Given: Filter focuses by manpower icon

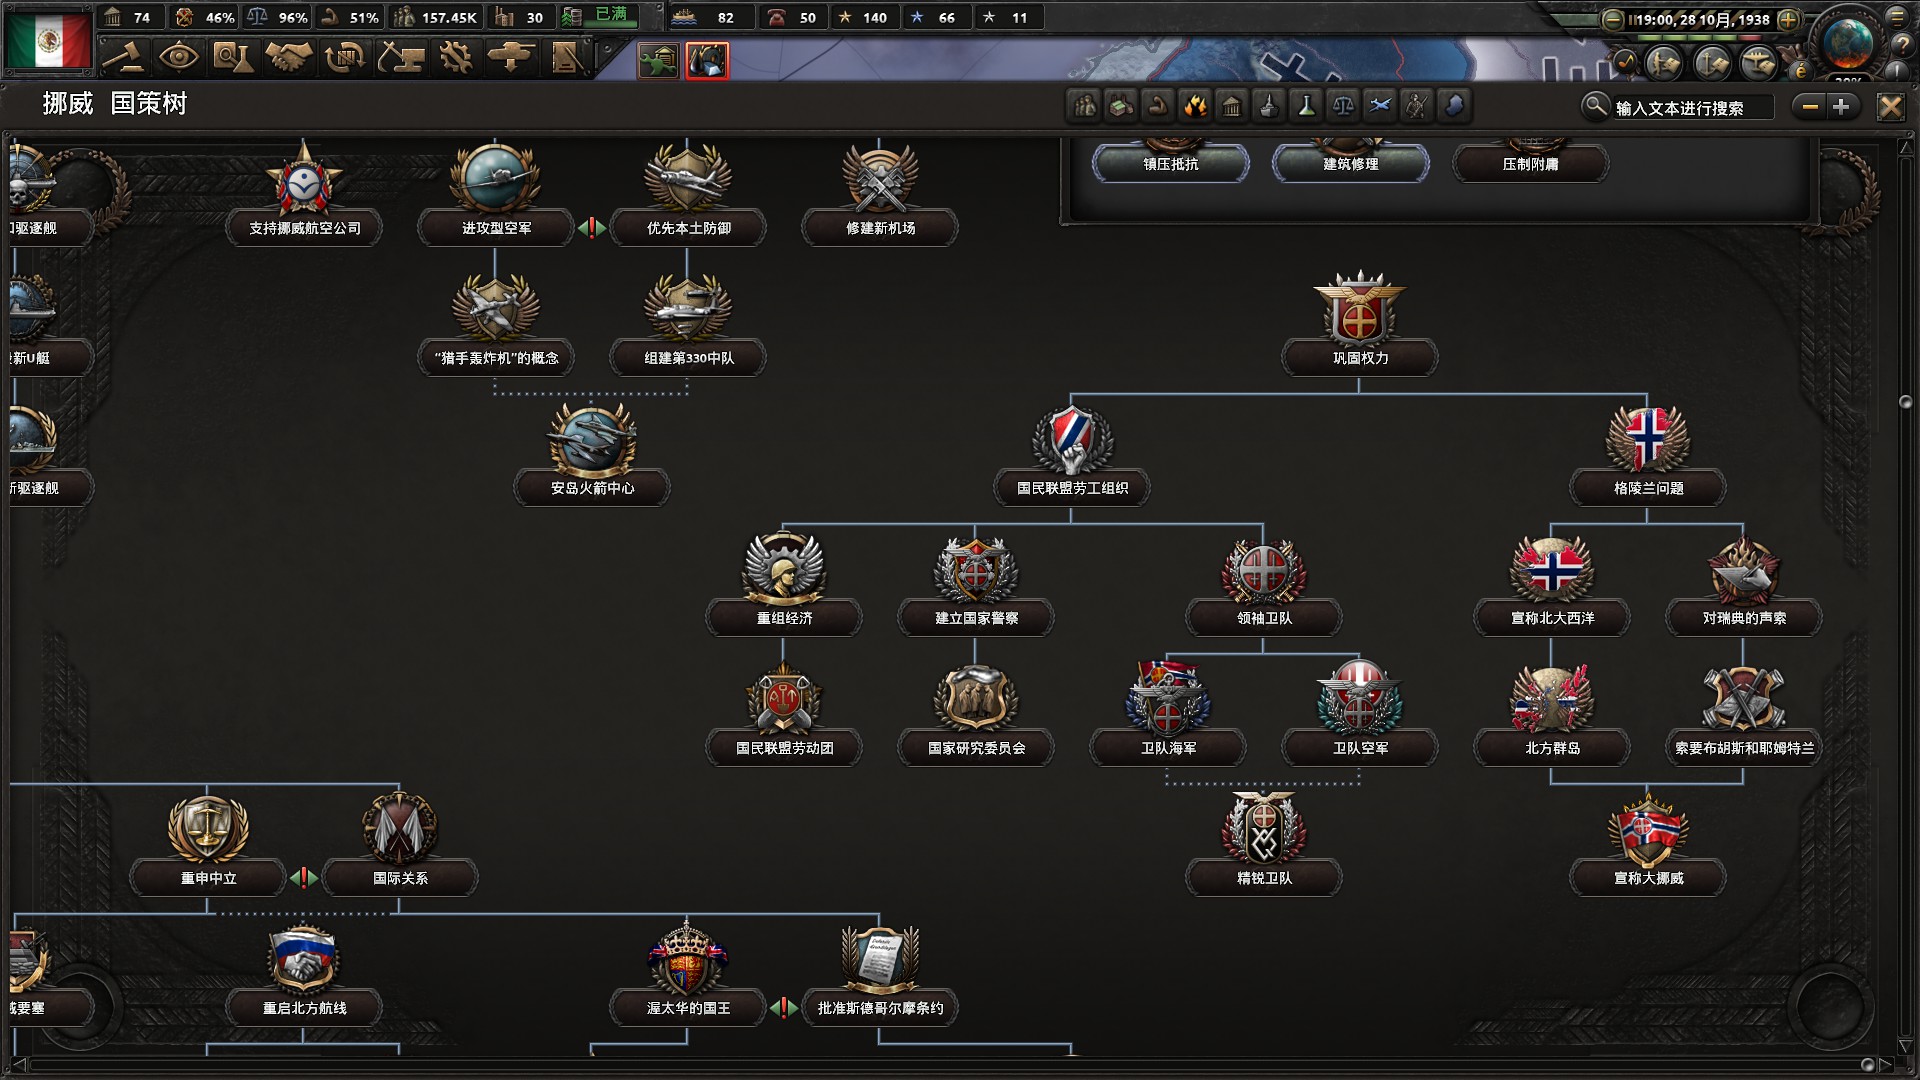Looking at the screenshot, I should [1085, 105].
